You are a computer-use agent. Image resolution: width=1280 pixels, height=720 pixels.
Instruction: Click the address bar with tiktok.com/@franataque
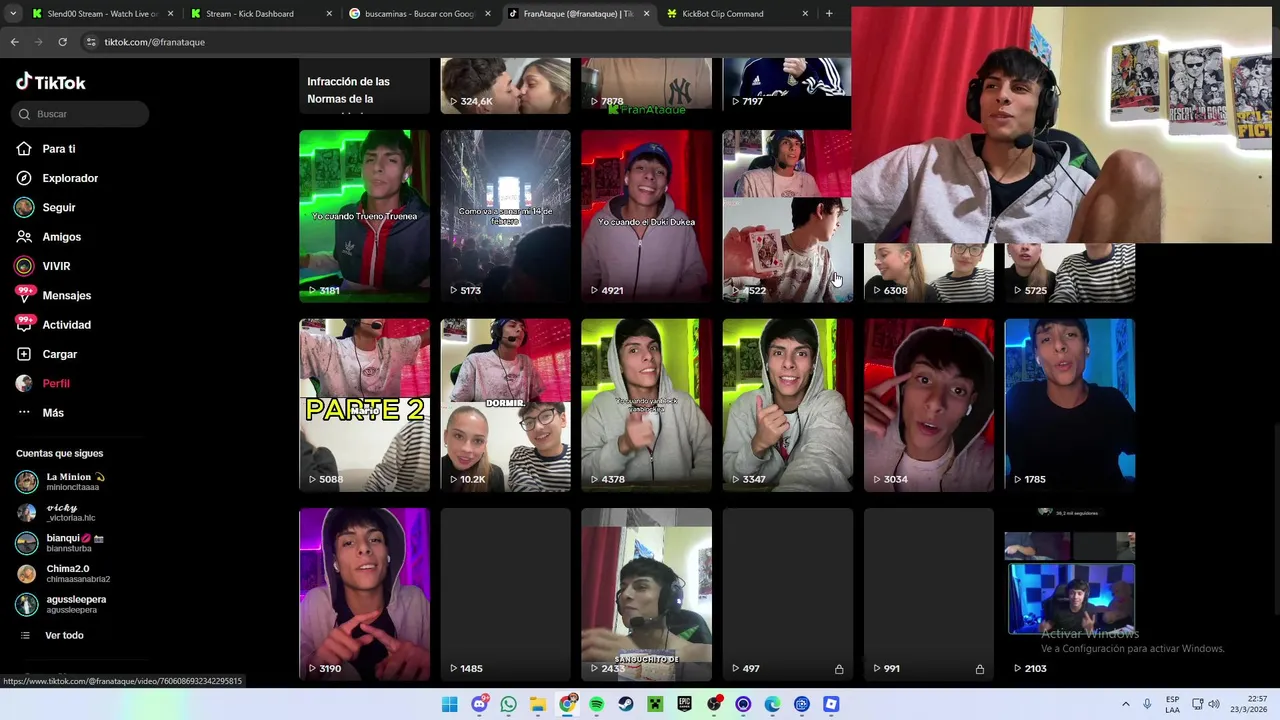point(465,42)
